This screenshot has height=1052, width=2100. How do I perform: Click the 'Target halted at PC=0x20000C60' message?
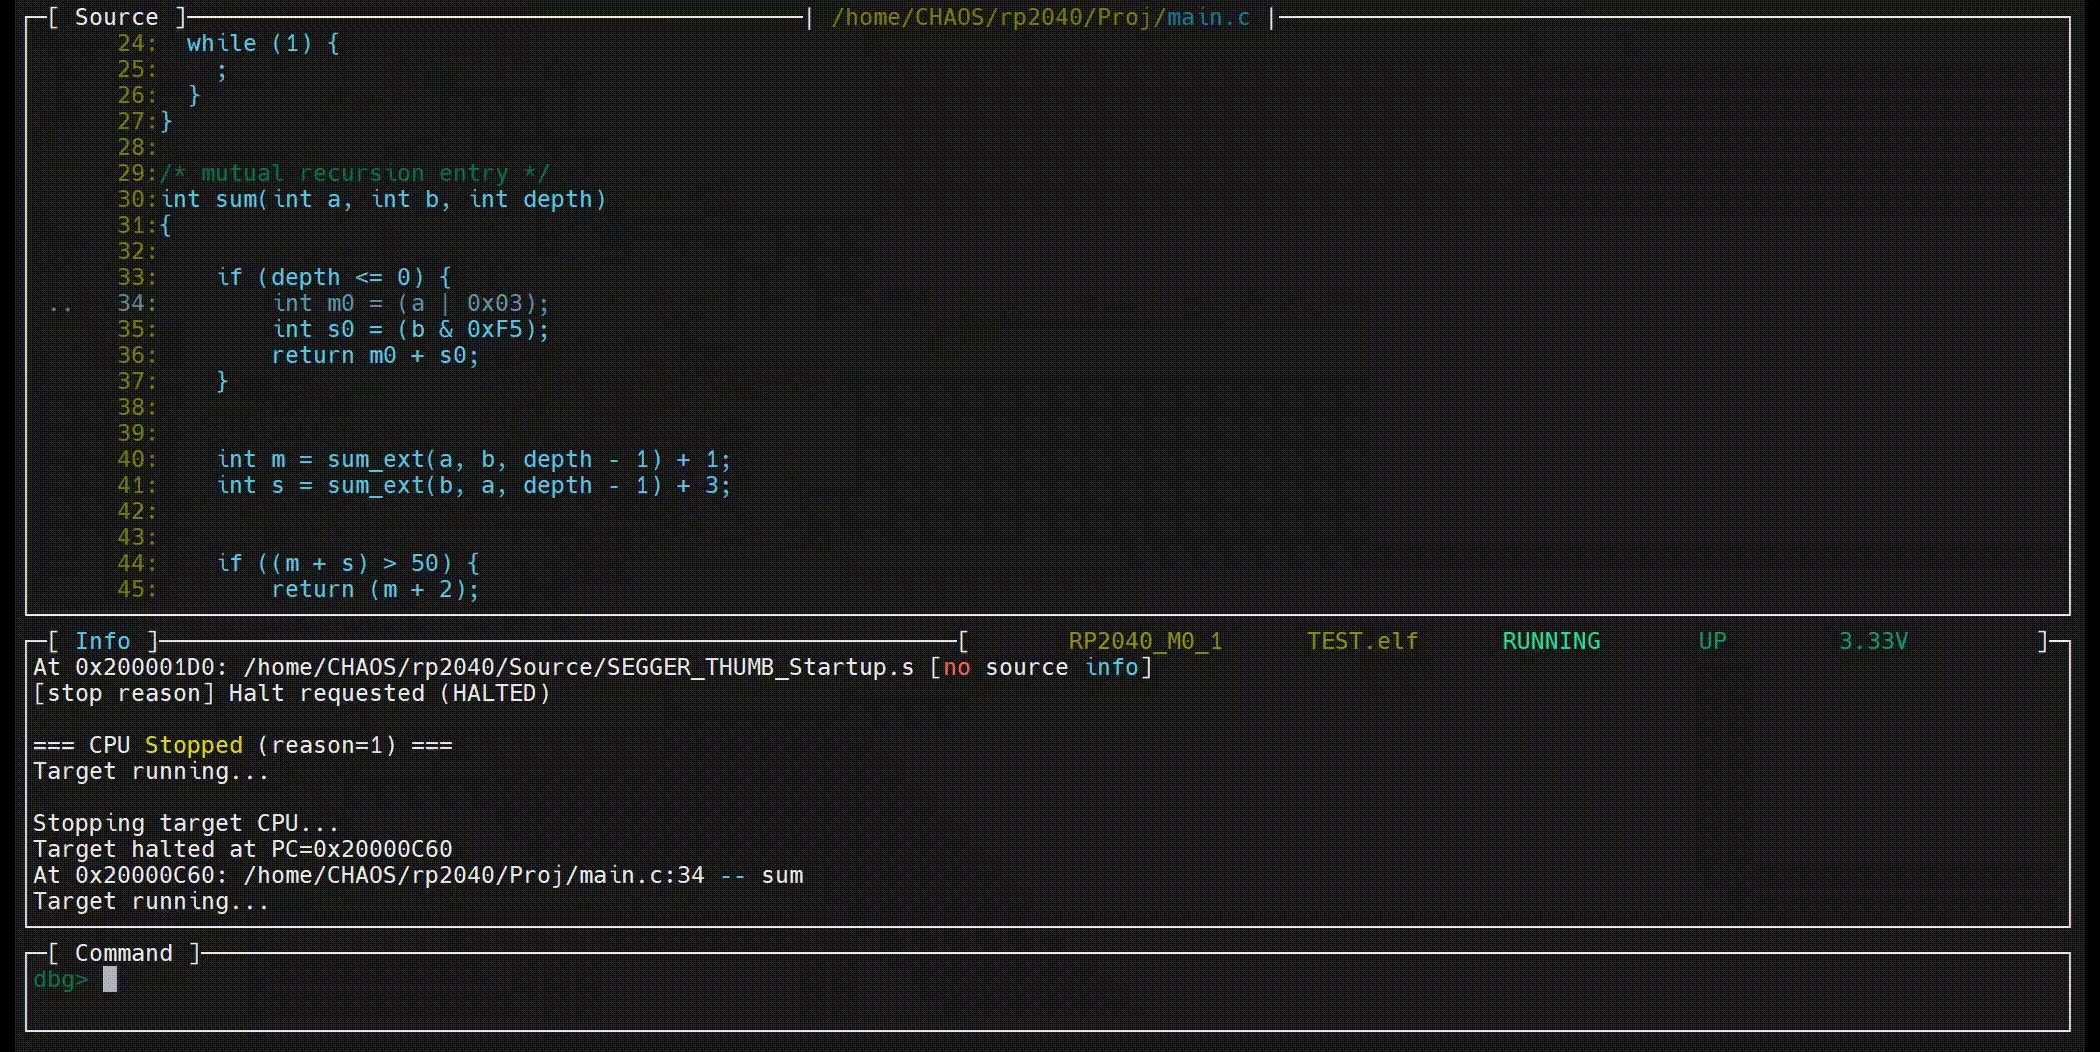pos(242,849)
